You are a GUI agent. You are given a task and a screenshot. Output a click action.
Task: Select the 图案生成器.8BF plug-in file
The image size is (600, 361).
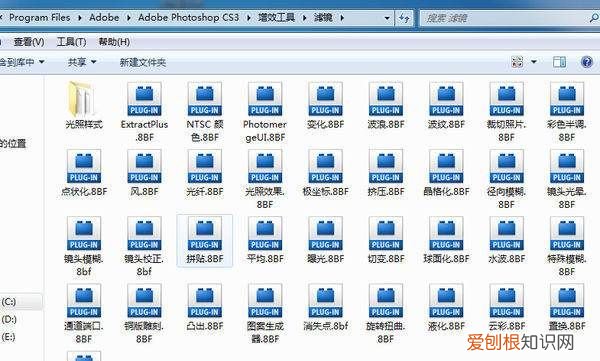point(265,313)
